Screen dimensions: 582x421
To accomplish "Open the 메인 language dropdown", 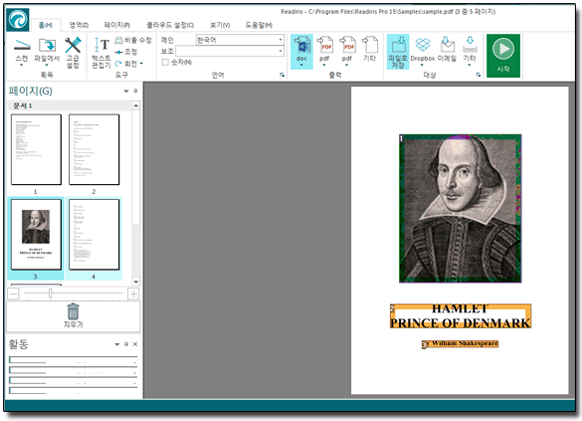I will [280, 40].
